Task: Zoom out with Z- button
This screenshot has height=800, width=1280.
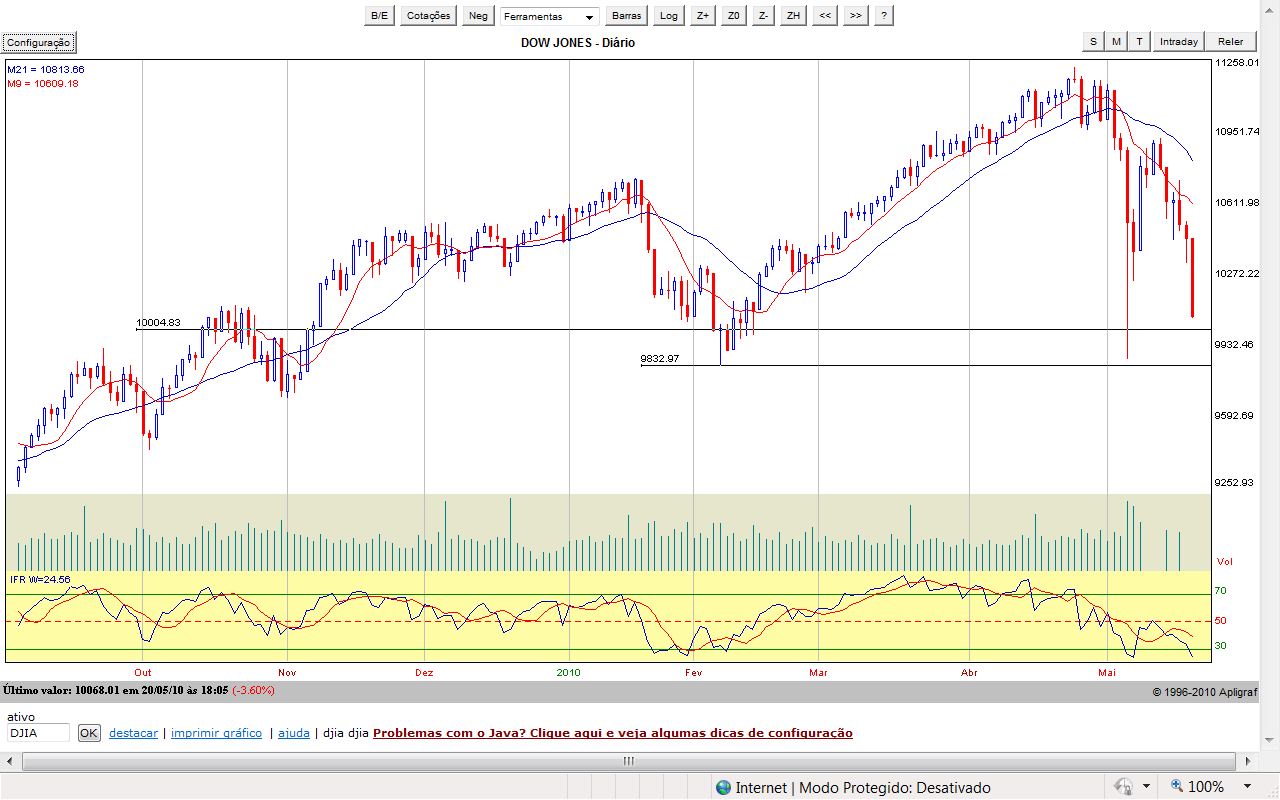Action: (x=763, y=15)
